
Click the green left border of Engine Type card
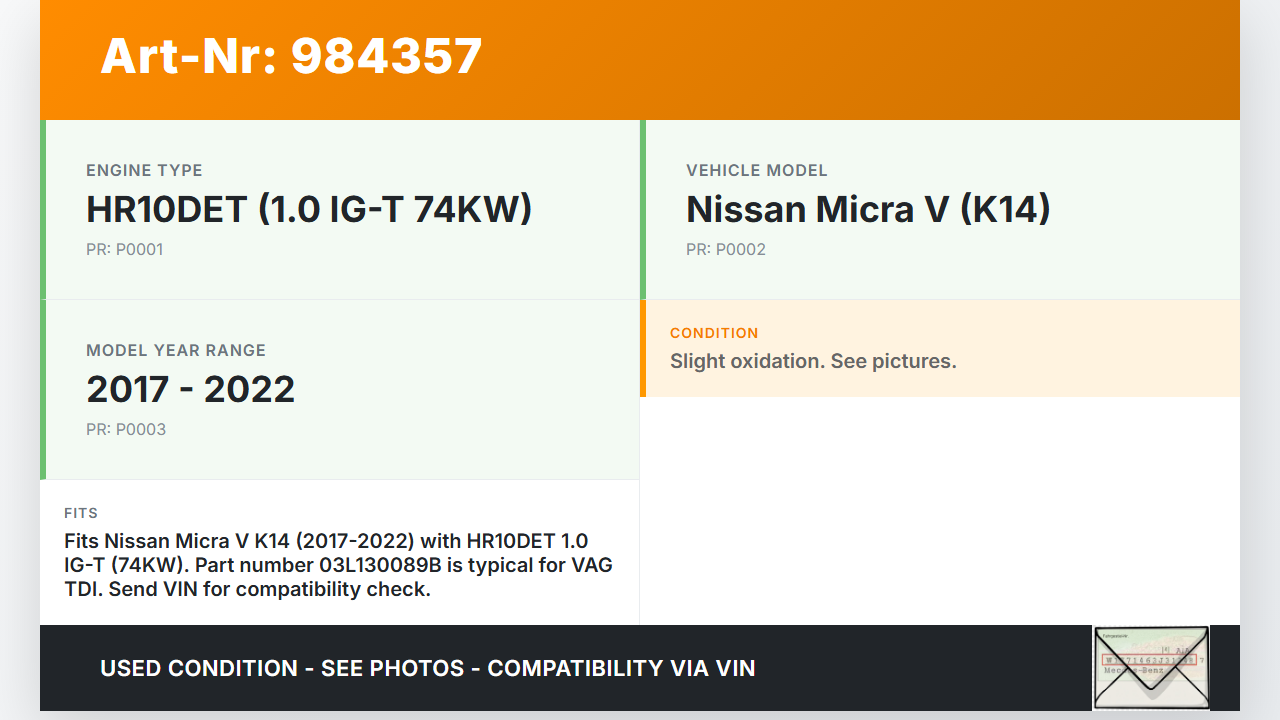(43, 210)
